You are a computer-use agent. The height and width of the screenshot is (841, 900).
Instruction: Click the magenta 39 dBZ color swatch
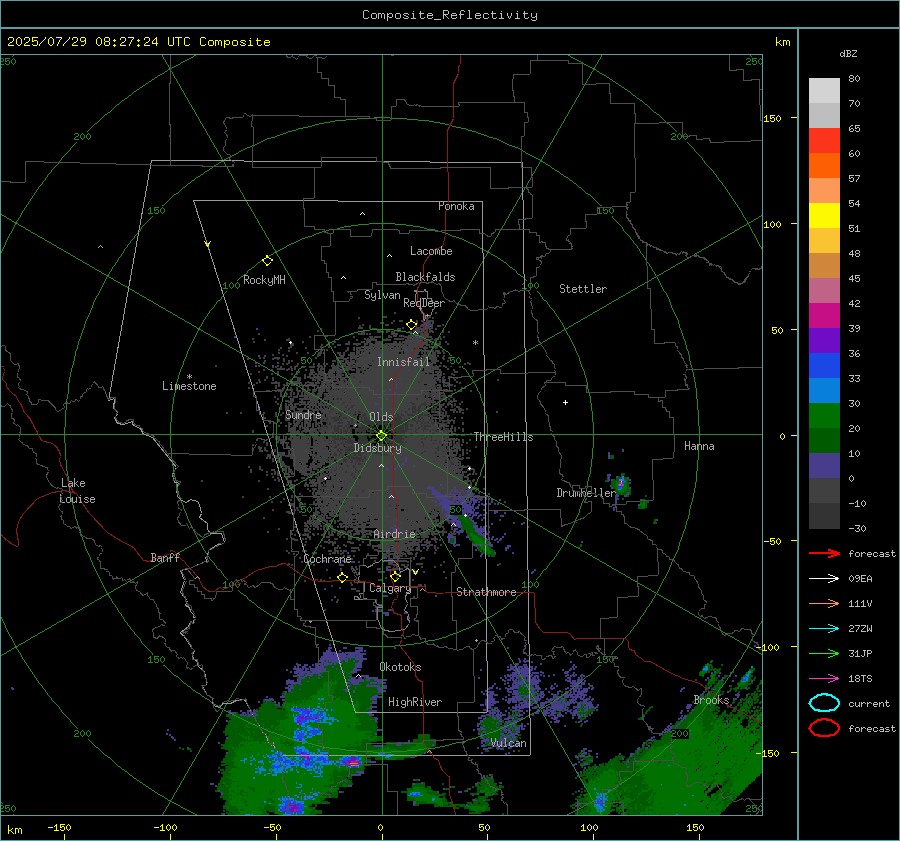824,316
